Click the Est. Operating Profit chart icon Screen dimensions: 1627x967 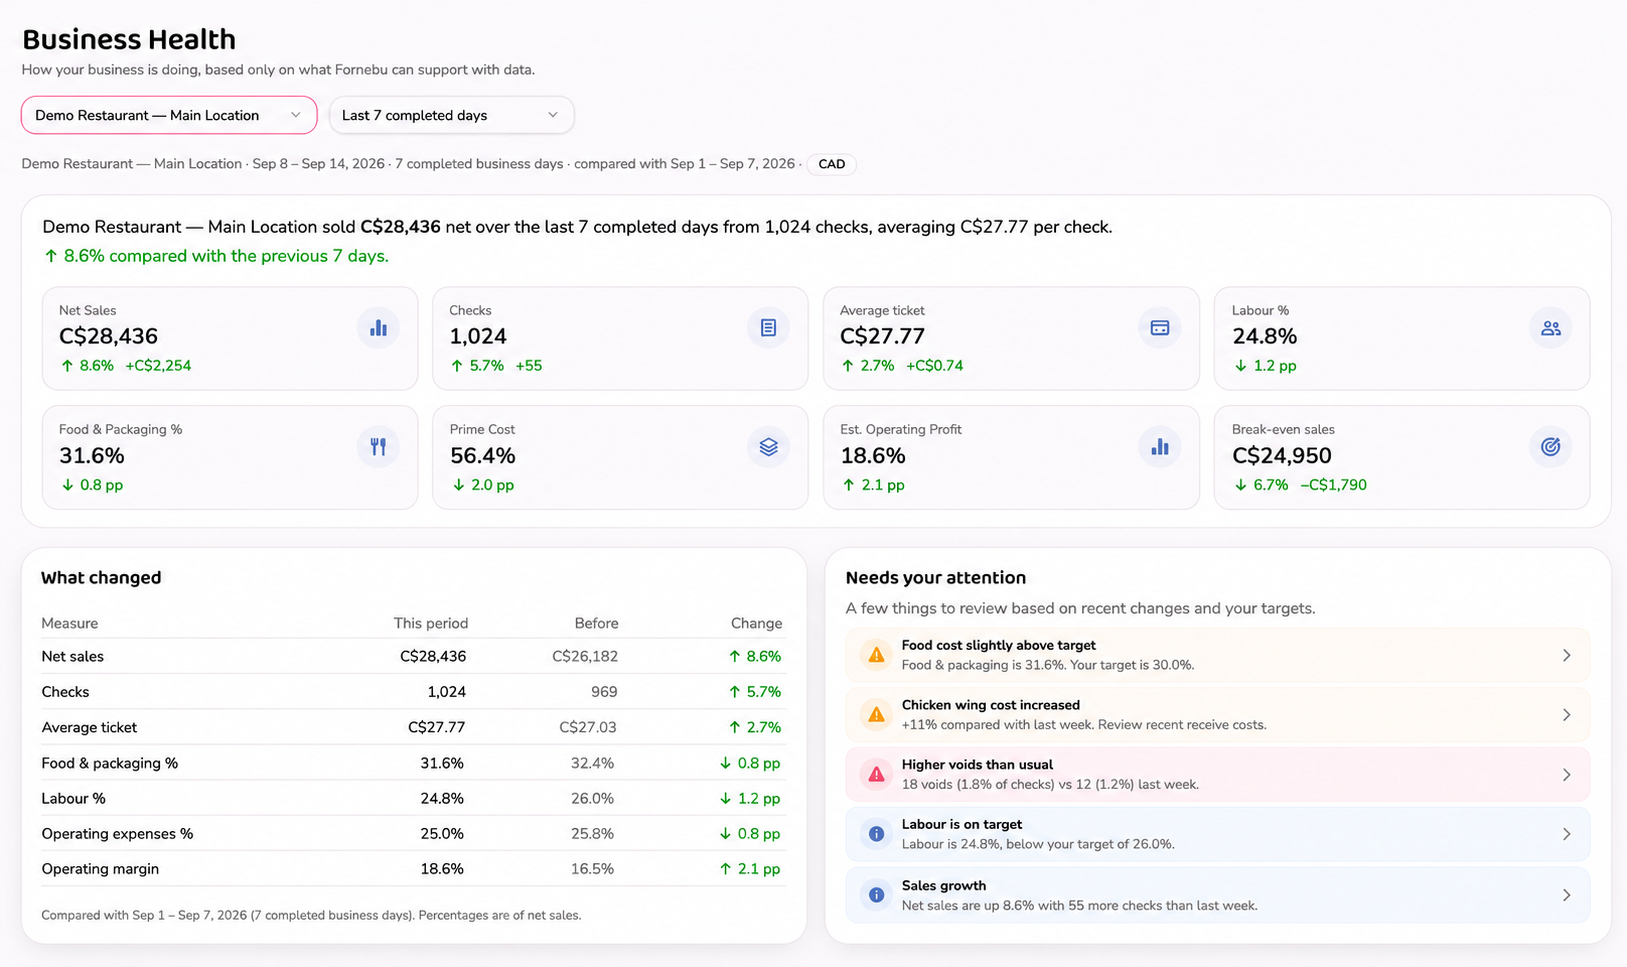pyautogui.click(x=1159, y=447)
